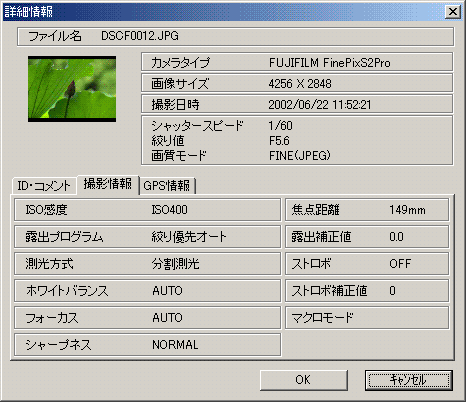Close the 詳細情報 dialog window
Image resolution: width=466 pixels, height=402 pixels.
point(453,12)
